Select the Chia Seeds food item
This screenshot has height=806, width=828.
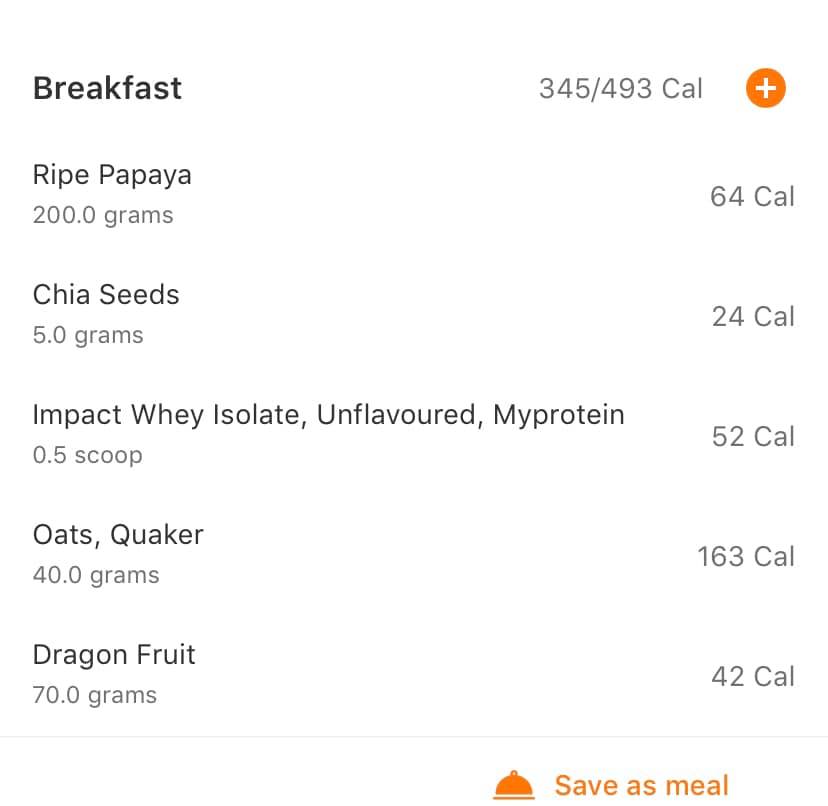coord(106,295)
